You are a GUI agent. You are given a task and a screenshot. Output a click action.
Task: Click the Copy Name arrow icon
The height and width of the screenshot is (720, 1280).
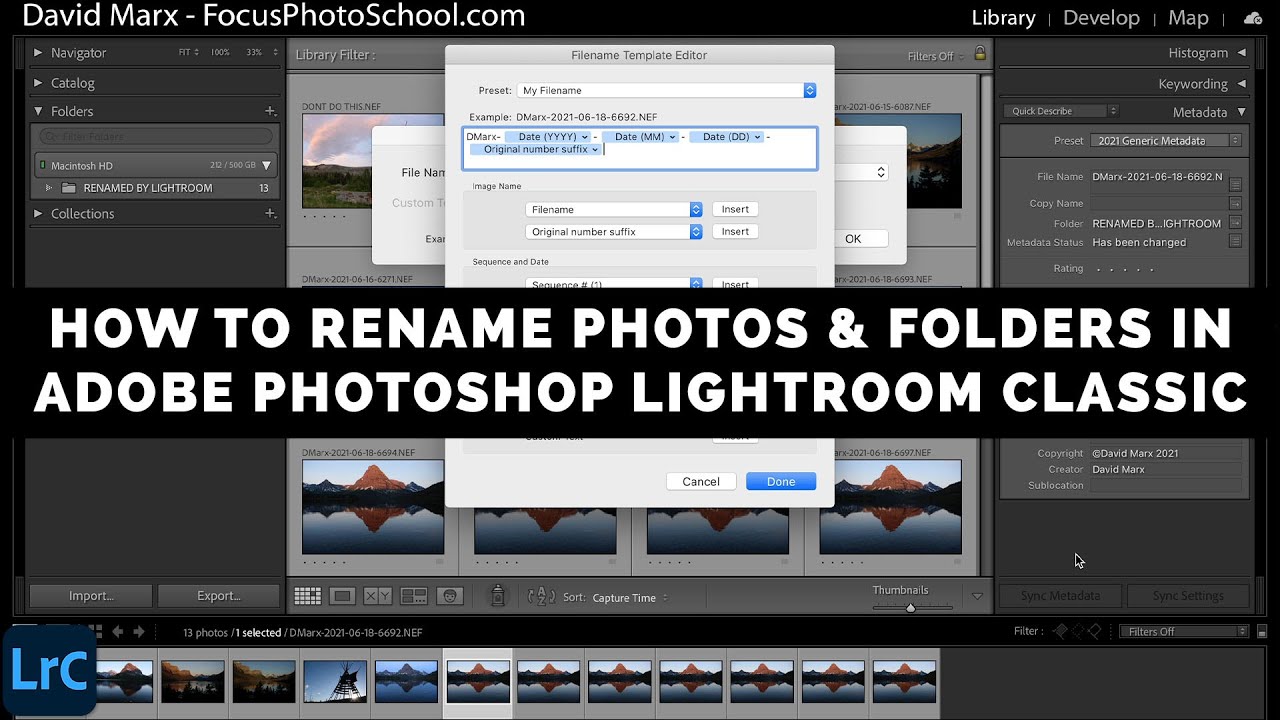click(x=1236, y=203)
